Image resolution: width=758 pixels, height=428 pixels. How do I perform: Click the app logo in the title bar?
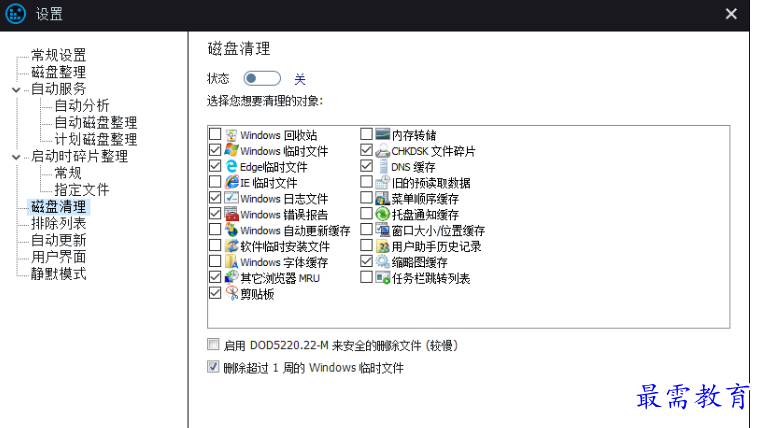coord(15,14)
